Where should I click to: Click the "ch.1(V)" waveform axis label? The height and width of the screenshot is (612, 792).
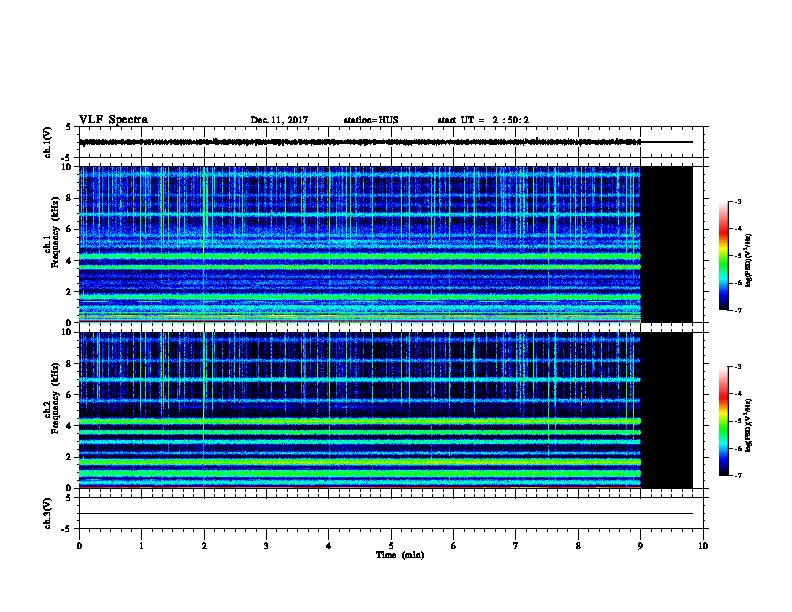[48, 142]
